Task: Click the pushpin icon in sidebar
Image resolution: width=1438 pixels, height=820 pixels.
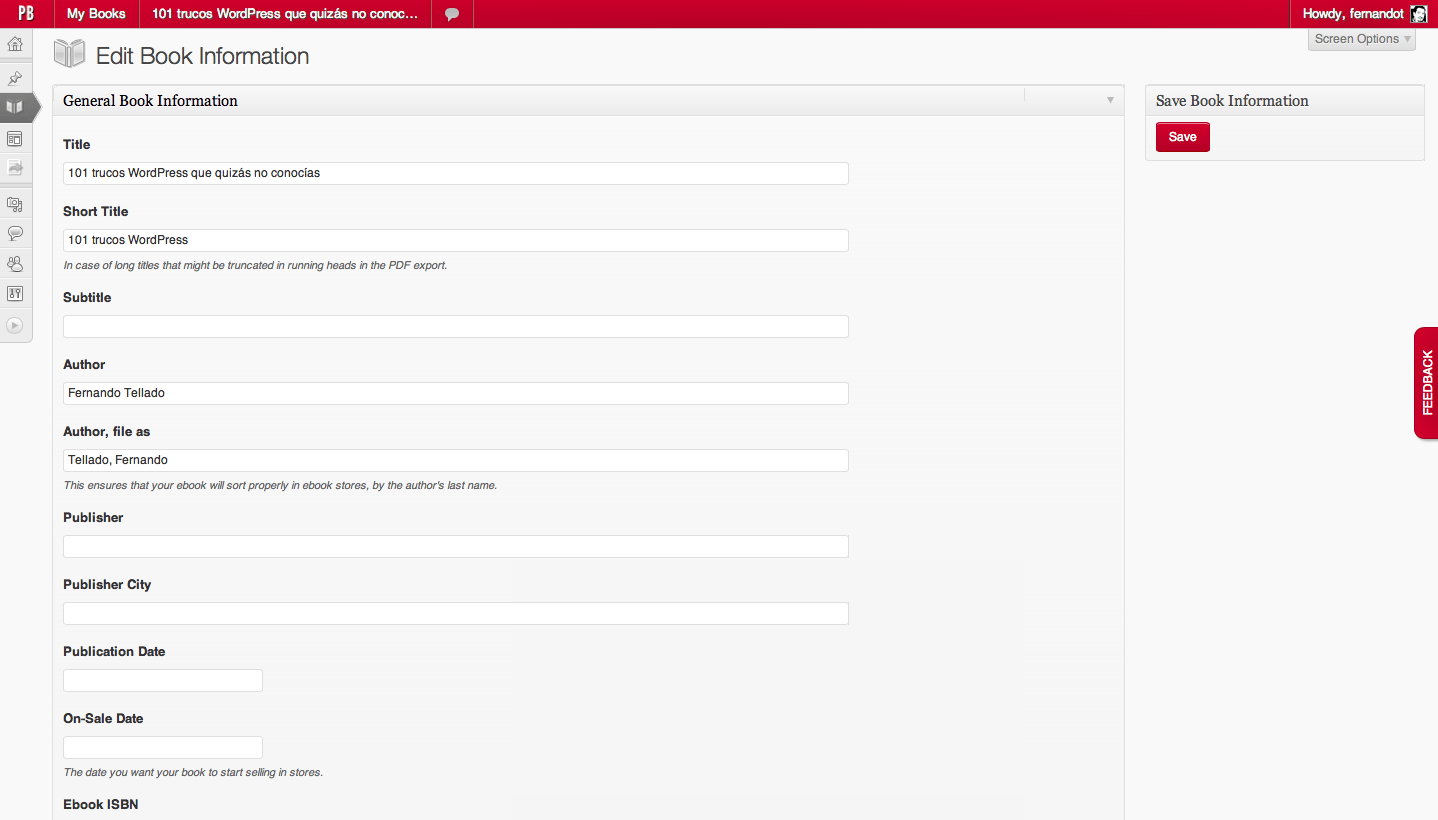Action: 15,78
